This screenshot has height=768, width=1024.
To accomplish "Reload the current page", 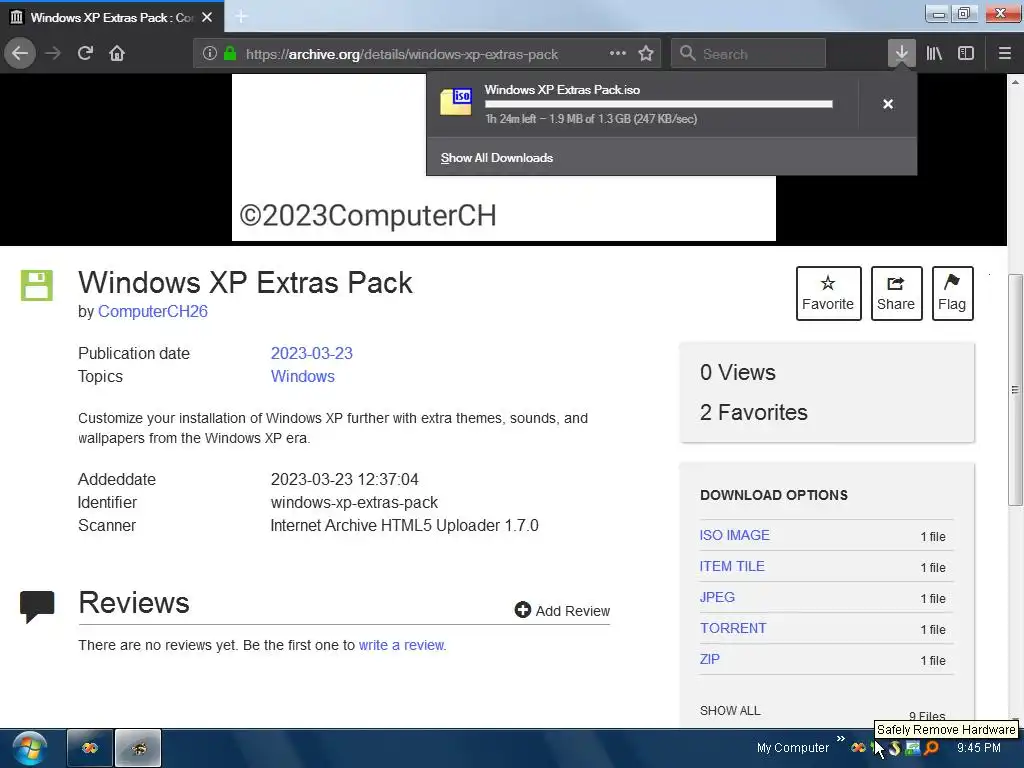I will point(85,53).
